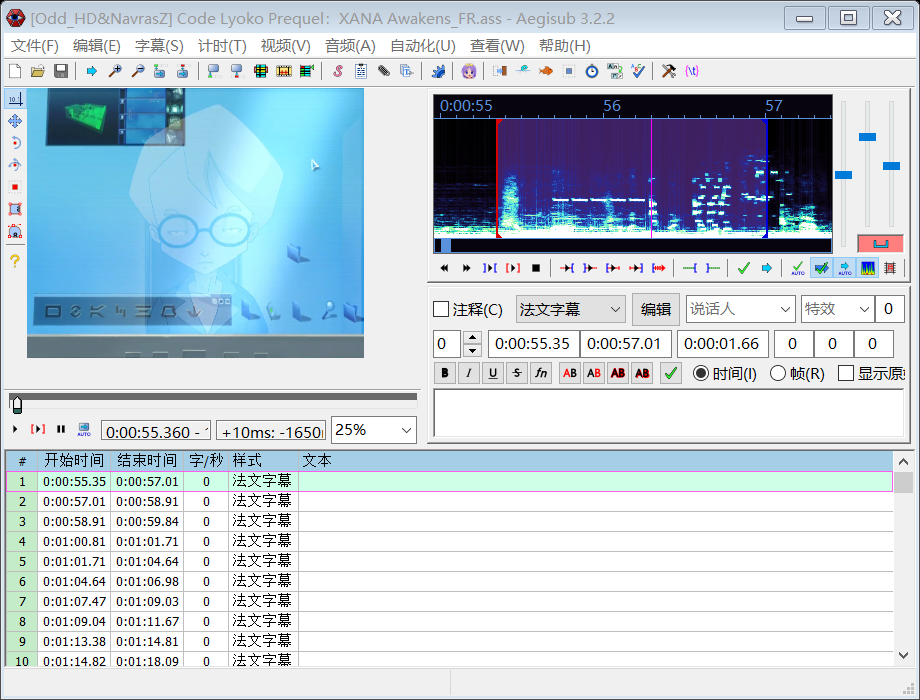Select subtitle row 5 in the grid

click(x=449, y=562)
